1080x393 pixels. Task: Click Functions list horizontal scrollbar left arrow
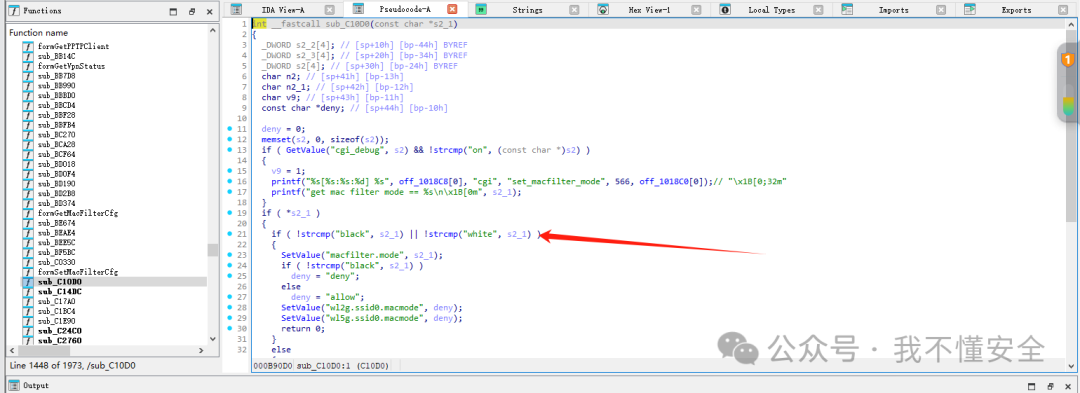point(11,350)
